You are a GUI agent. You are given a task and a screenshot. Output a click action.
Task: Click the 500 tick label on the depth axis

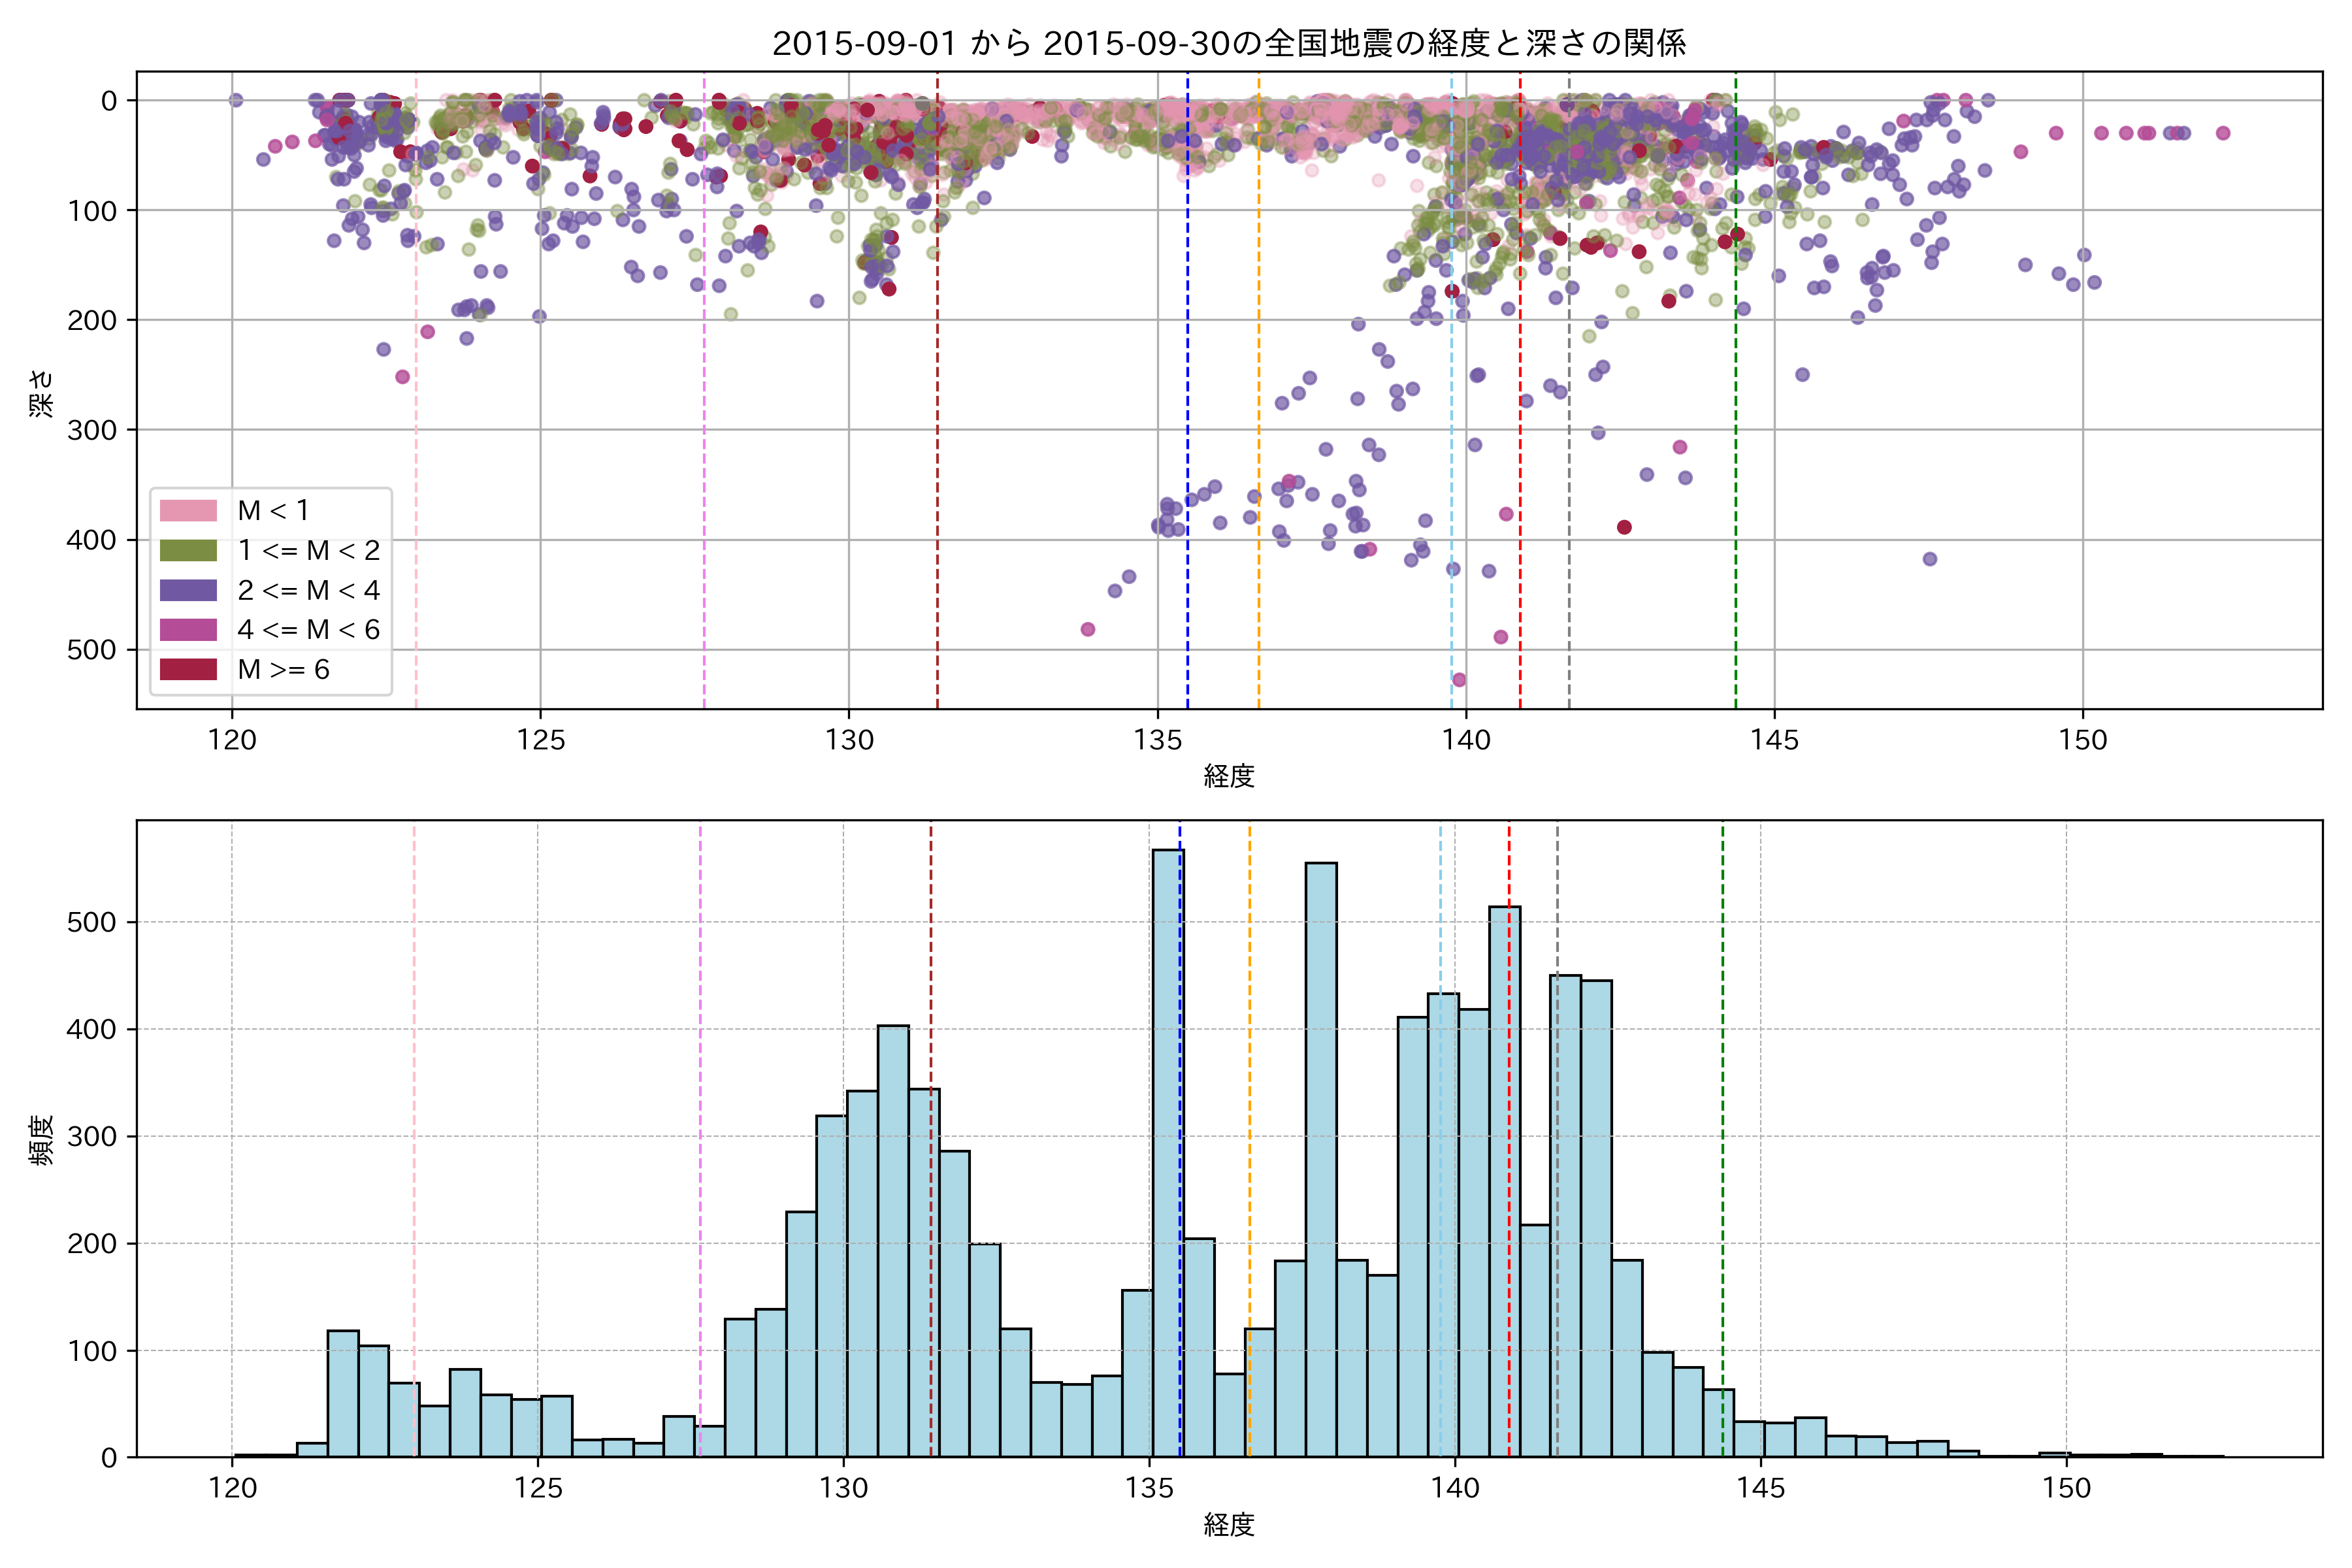[92, 650]
